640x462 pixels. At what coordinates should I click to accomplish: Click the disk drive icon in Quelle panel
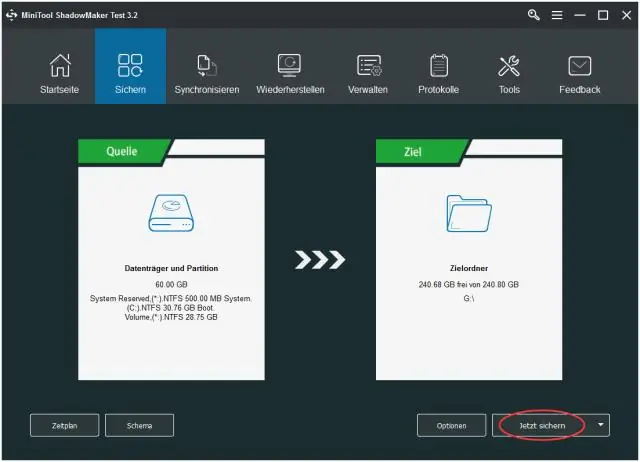pyautogui.click(x=171, y=213)
